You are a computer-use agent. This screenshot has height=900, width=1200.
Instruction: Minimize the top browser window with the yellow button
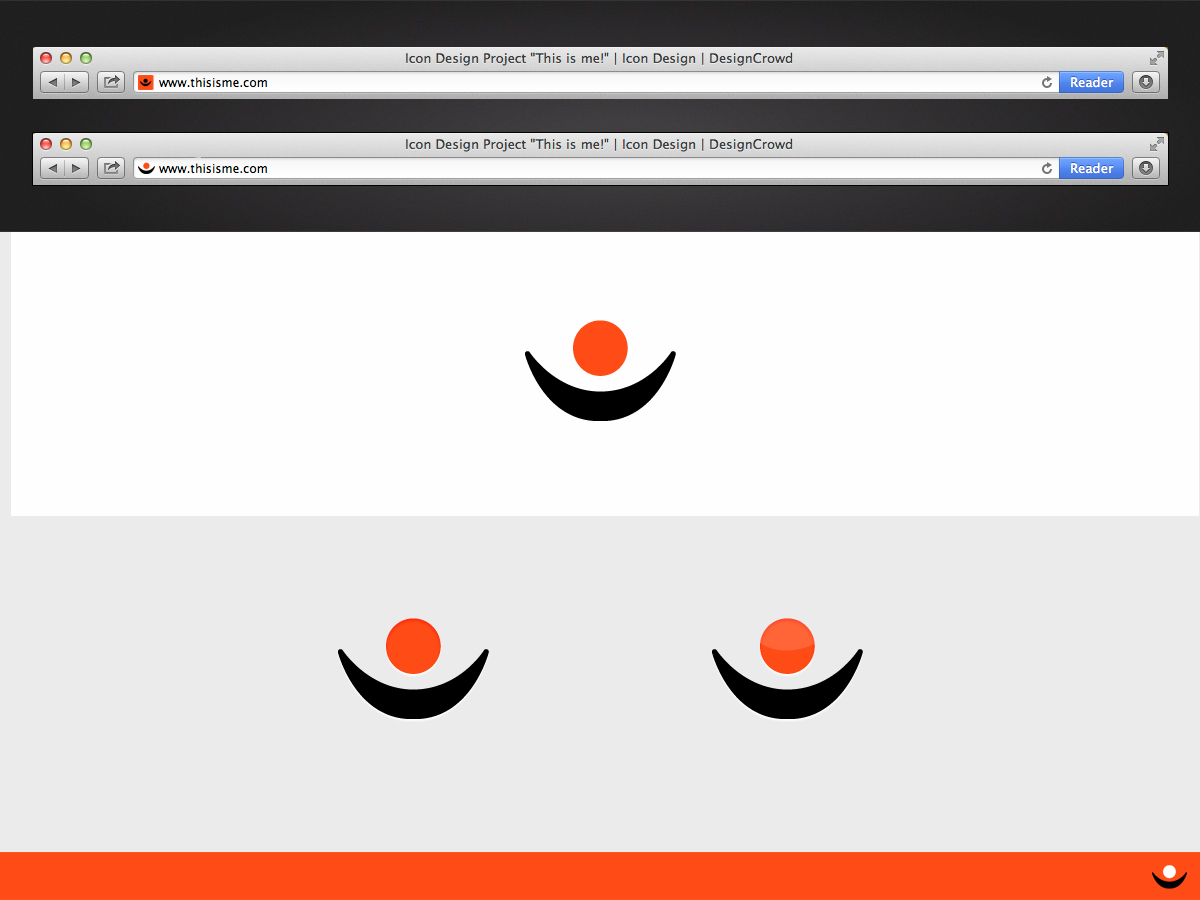[66, 58]
